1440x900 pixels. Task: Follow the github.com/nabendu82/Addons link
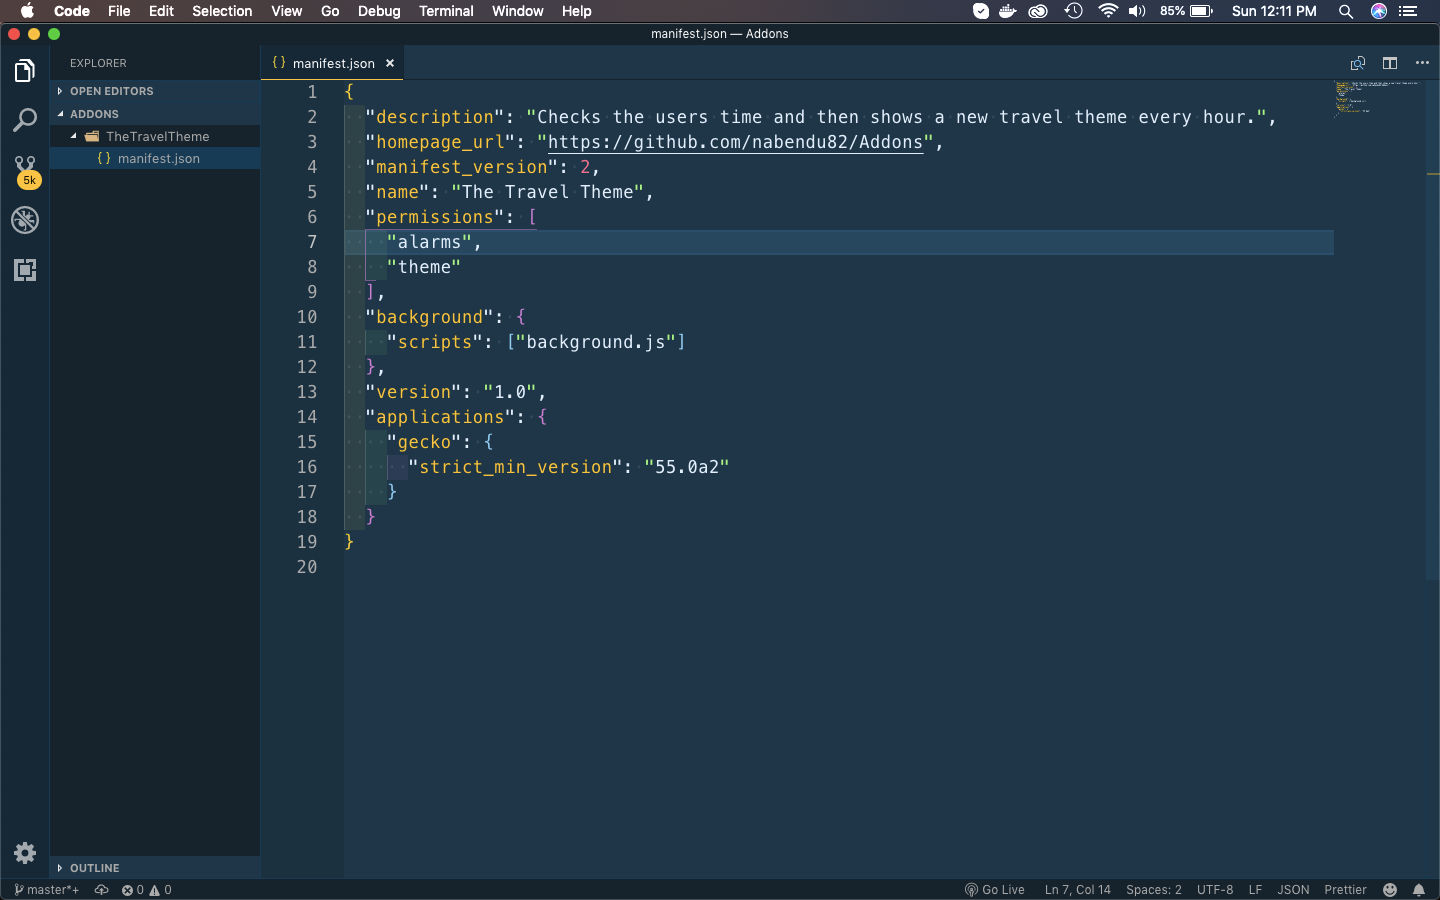click(735, 142)
